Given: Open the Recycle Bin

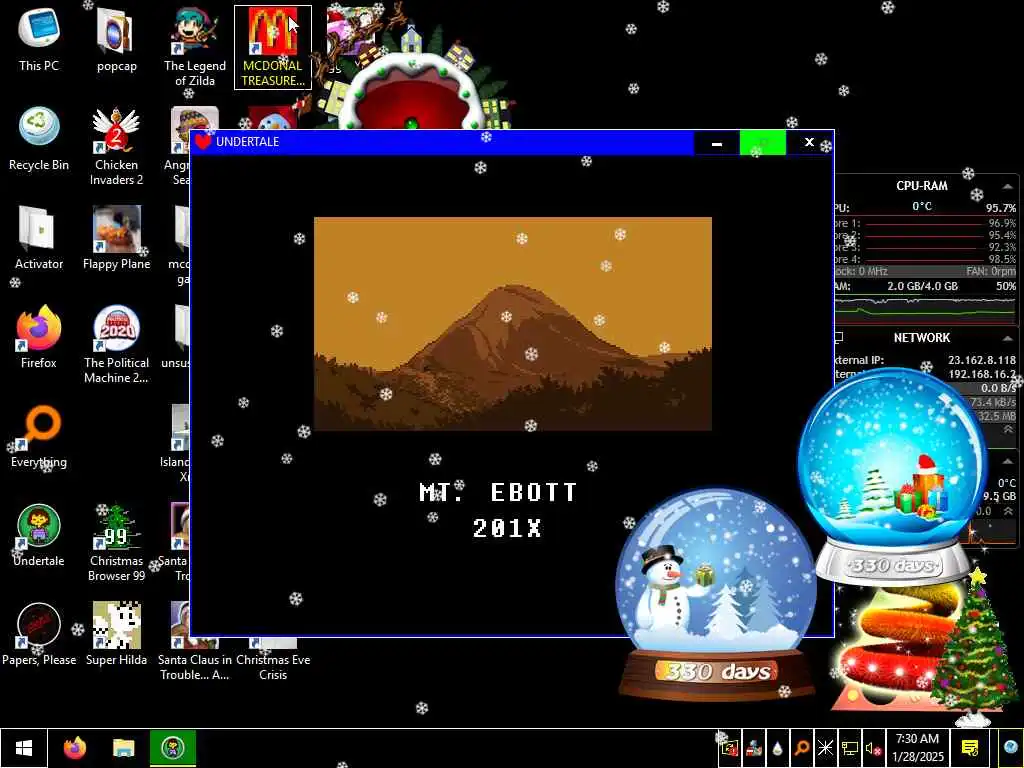Looking at the screenshot, I should pyautogui.click(x=39, y=138).
